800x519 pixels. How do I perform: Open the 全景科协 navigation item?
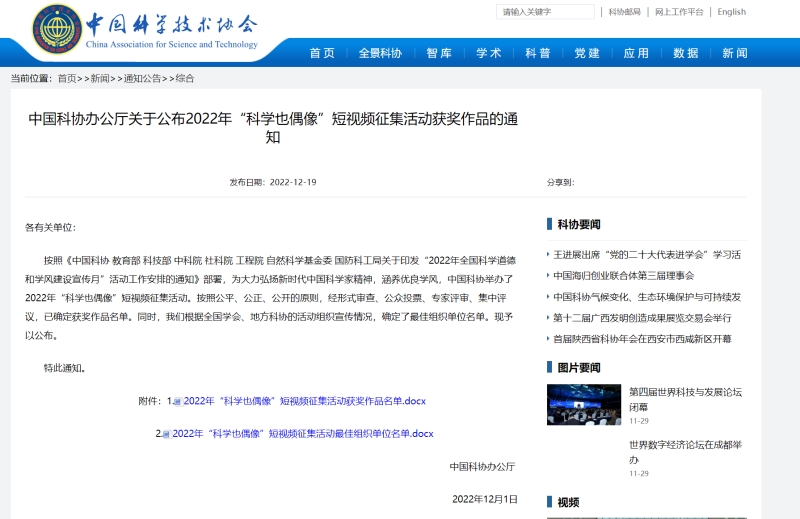tap(380, 53)
